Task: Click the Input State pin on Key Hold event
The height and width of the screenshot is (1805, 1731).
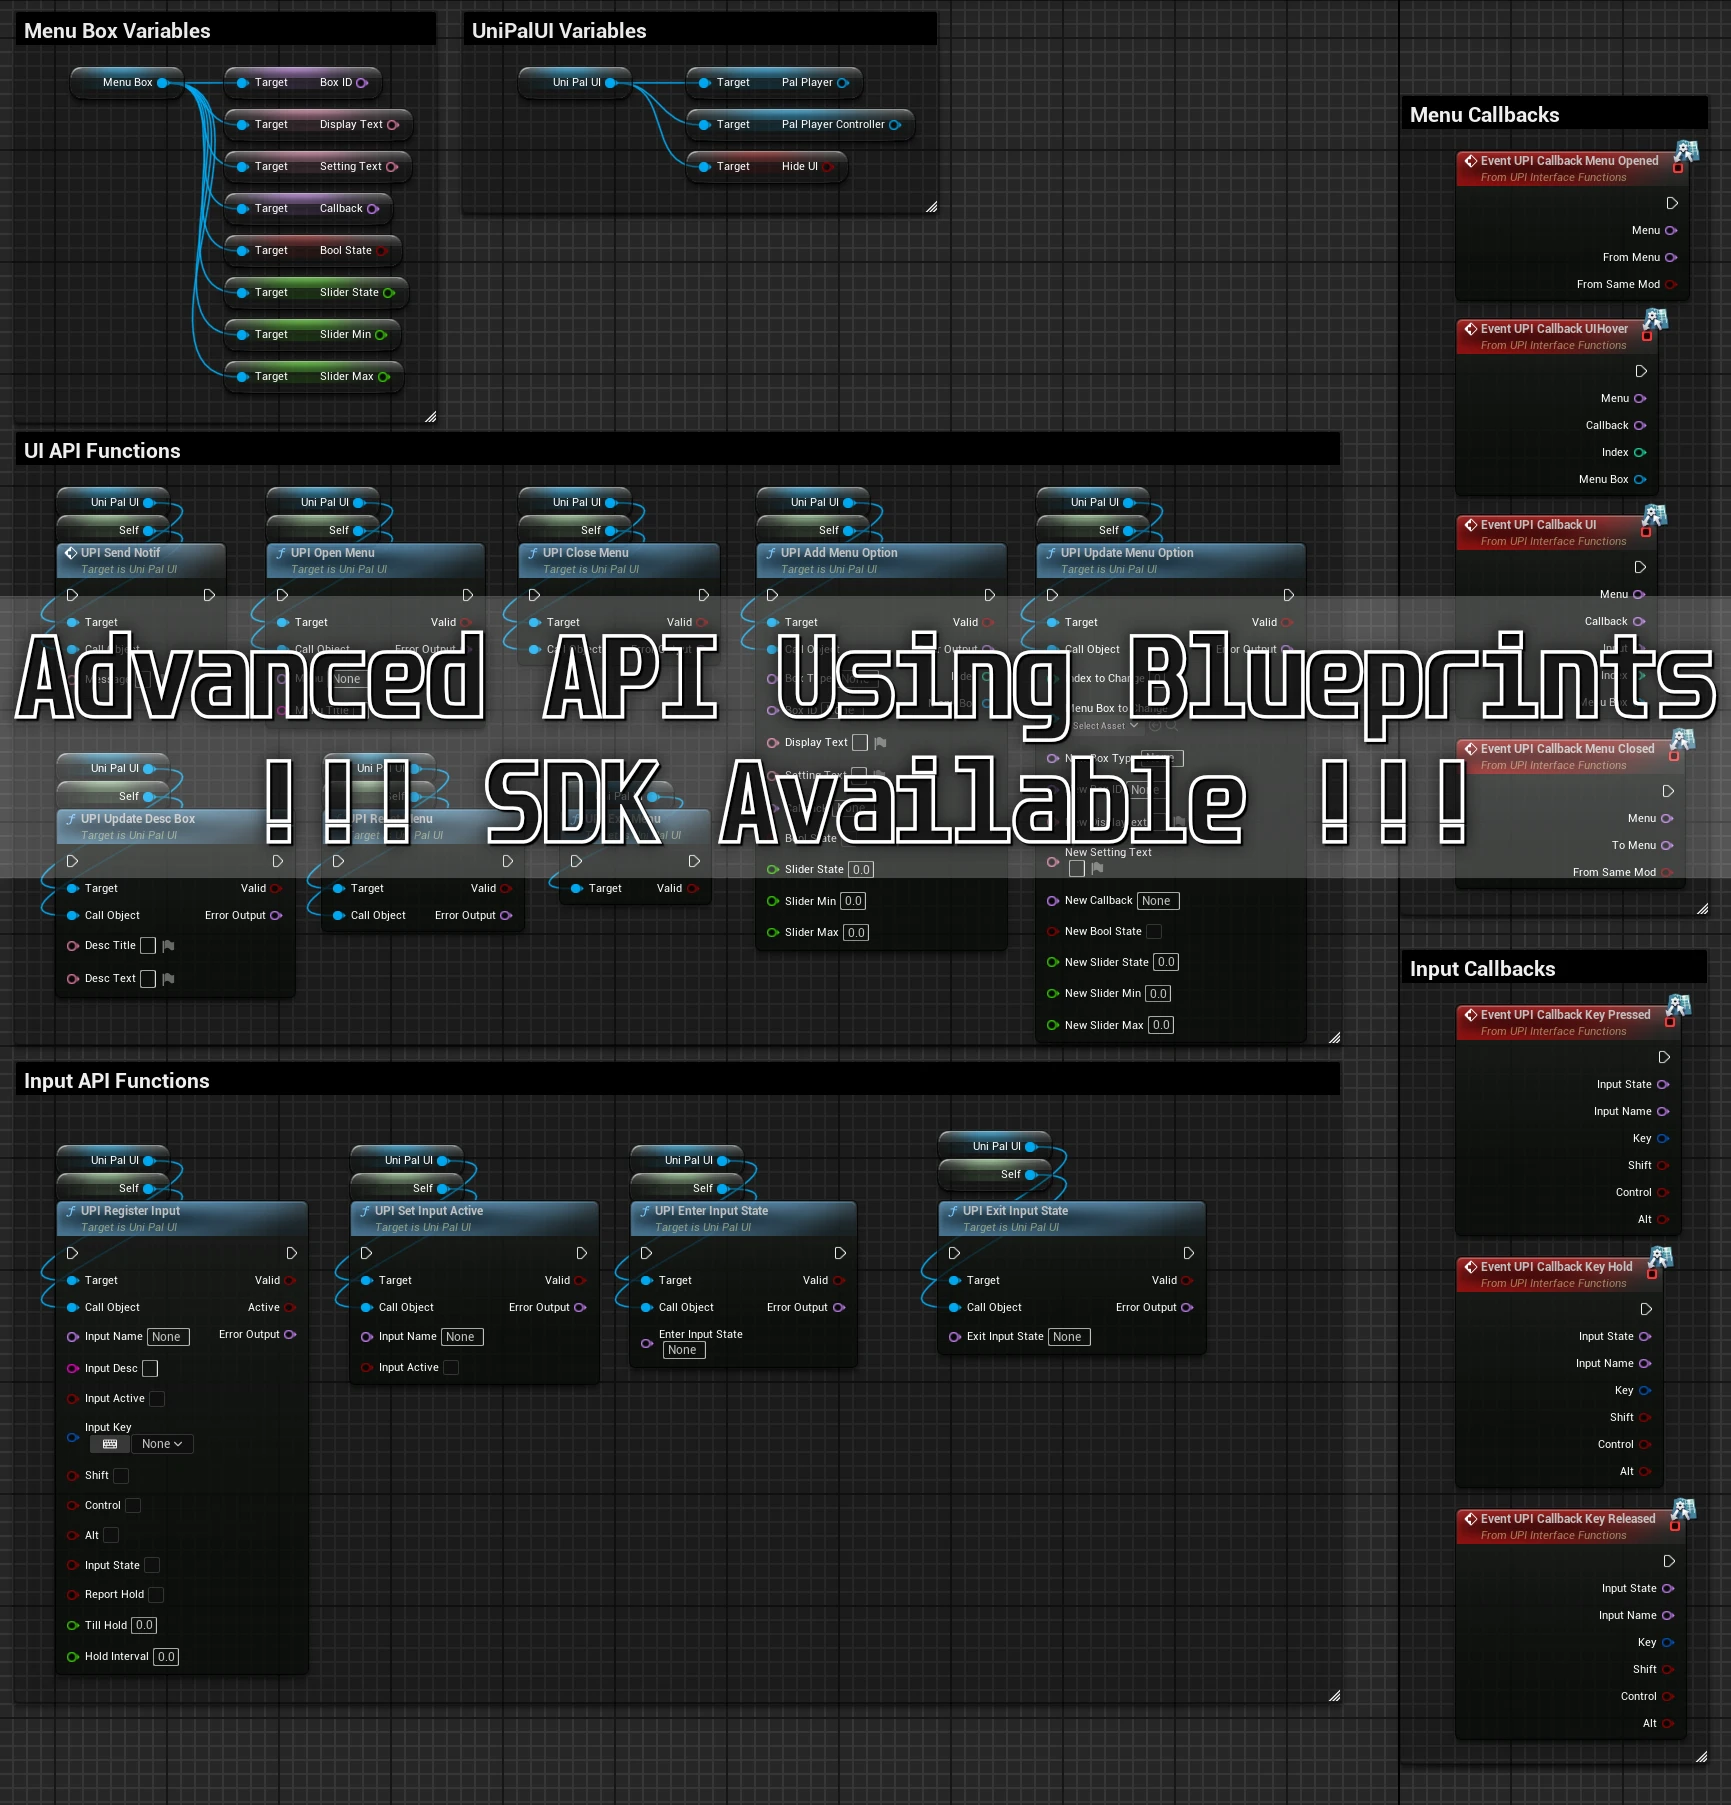Action: click(1645, 1337)
